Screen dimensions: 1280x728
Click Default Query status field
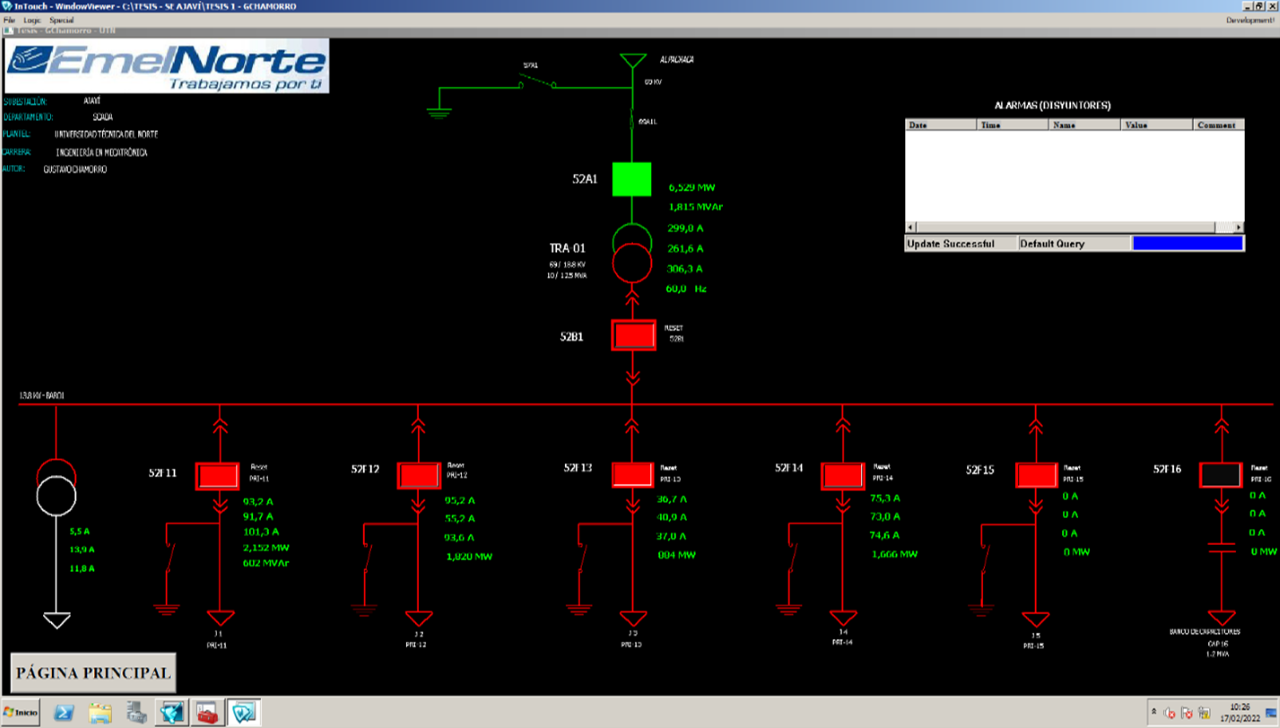coord(1073,243)
